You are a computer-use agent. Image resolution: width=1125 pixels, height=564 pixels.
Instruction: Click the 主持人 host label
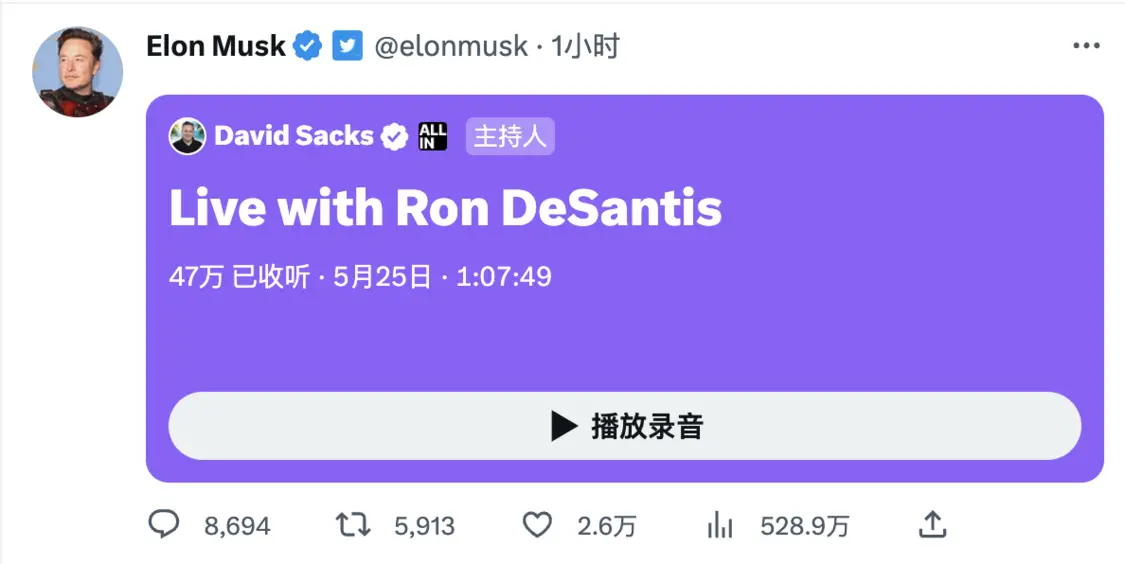[510, 137]
